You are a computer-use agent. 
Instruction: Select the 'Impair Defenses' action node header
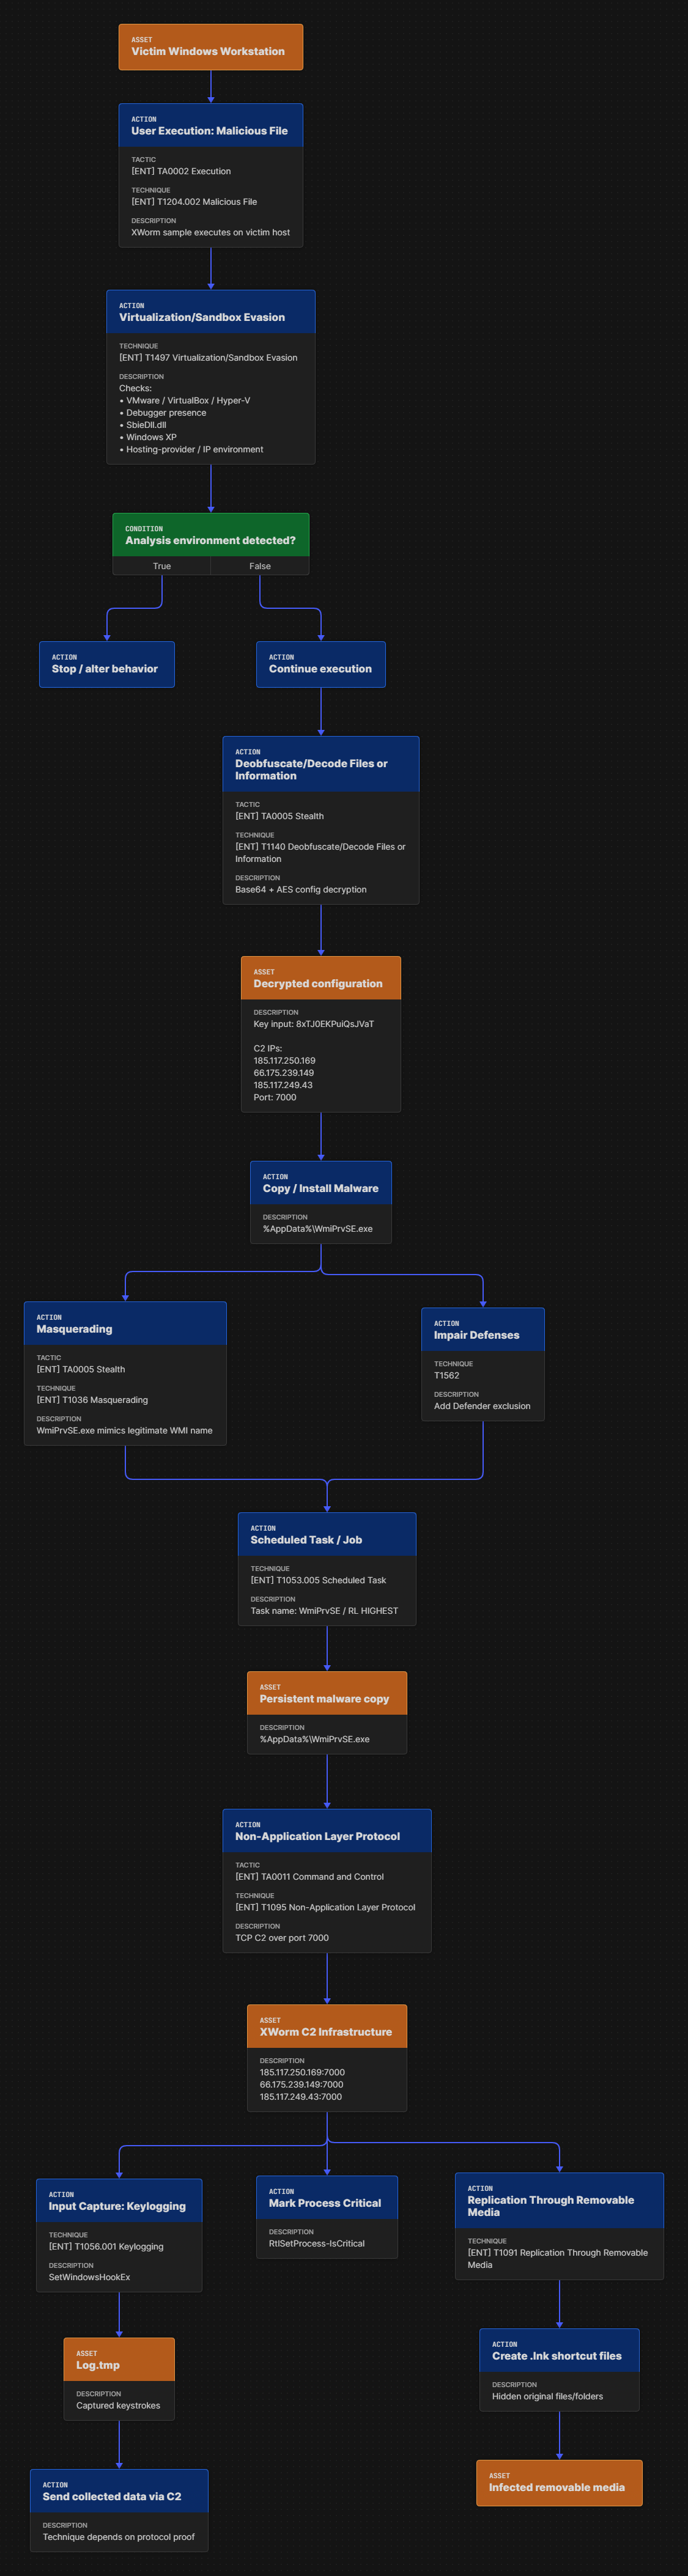pos(483,1330)
